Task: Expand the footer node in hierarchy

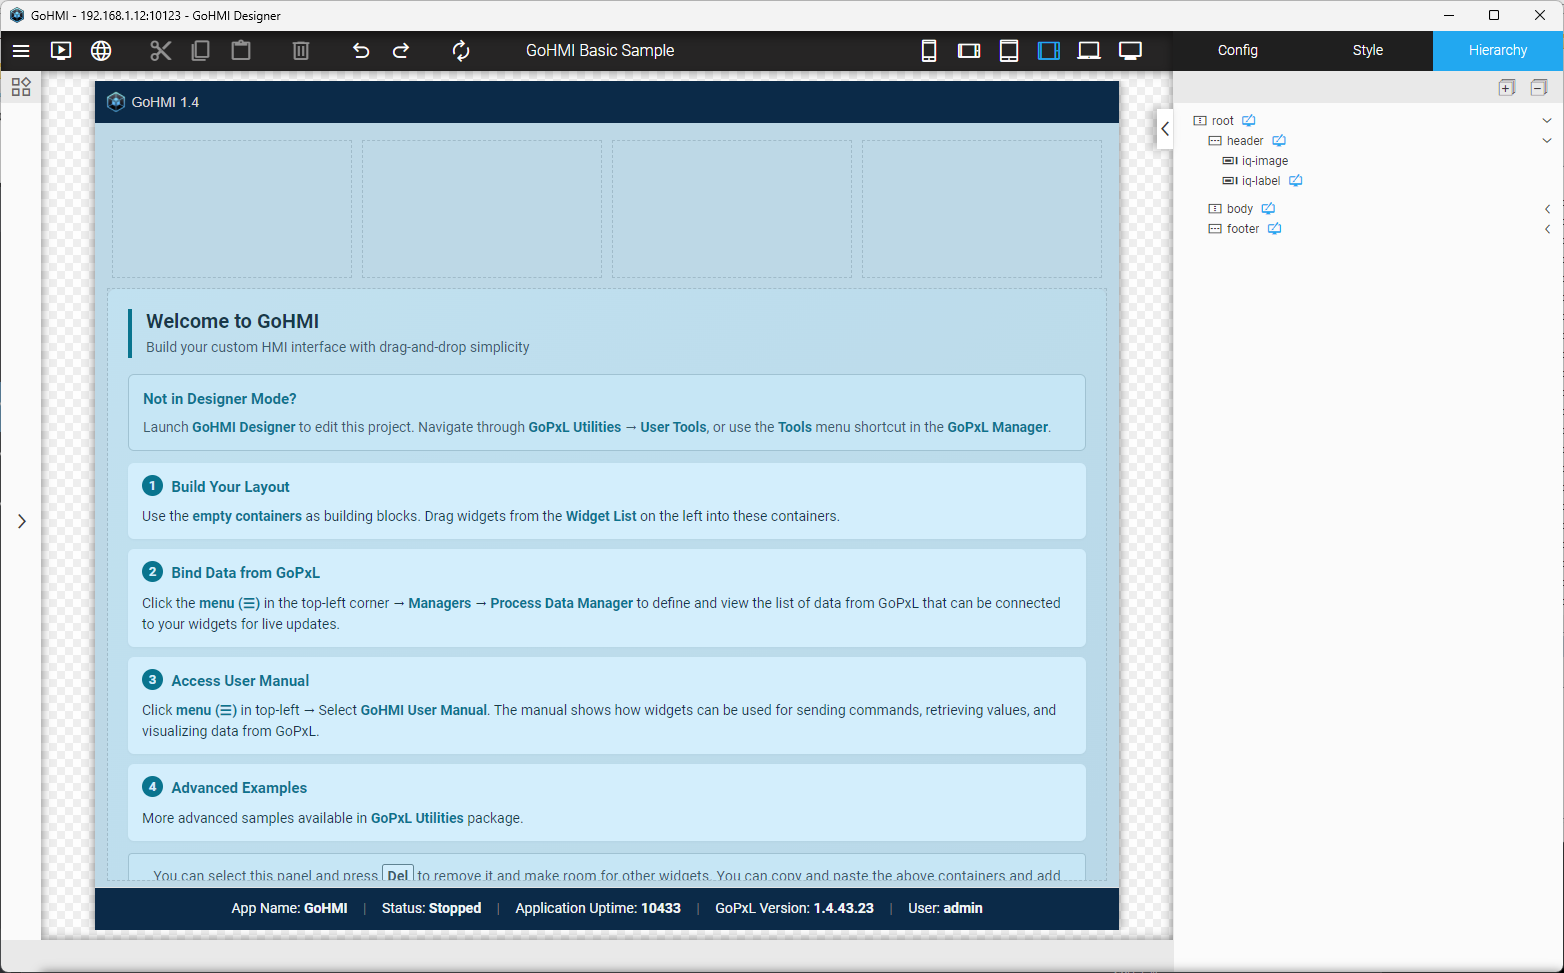Action: click(x=1547, y=229)
